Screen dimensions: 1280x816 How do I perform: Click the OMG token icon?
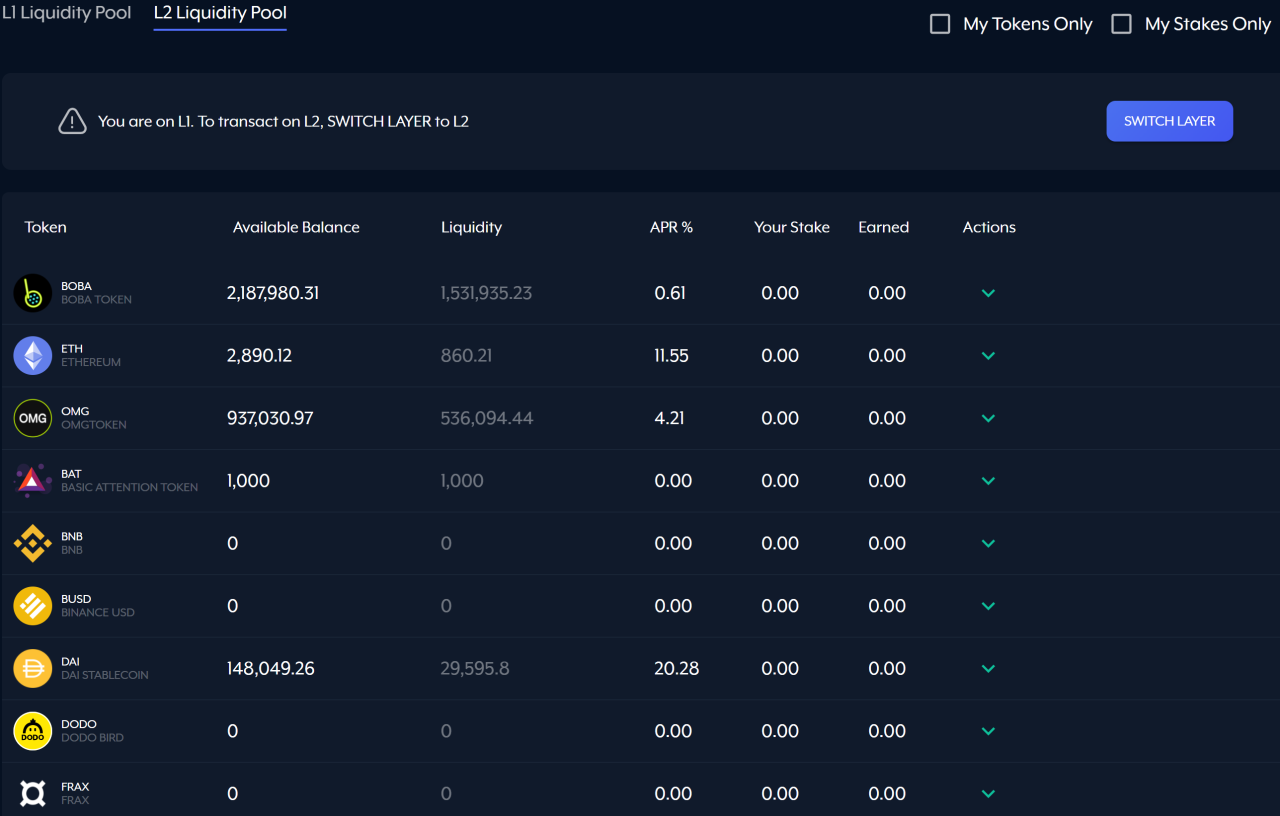click(33, 418)
